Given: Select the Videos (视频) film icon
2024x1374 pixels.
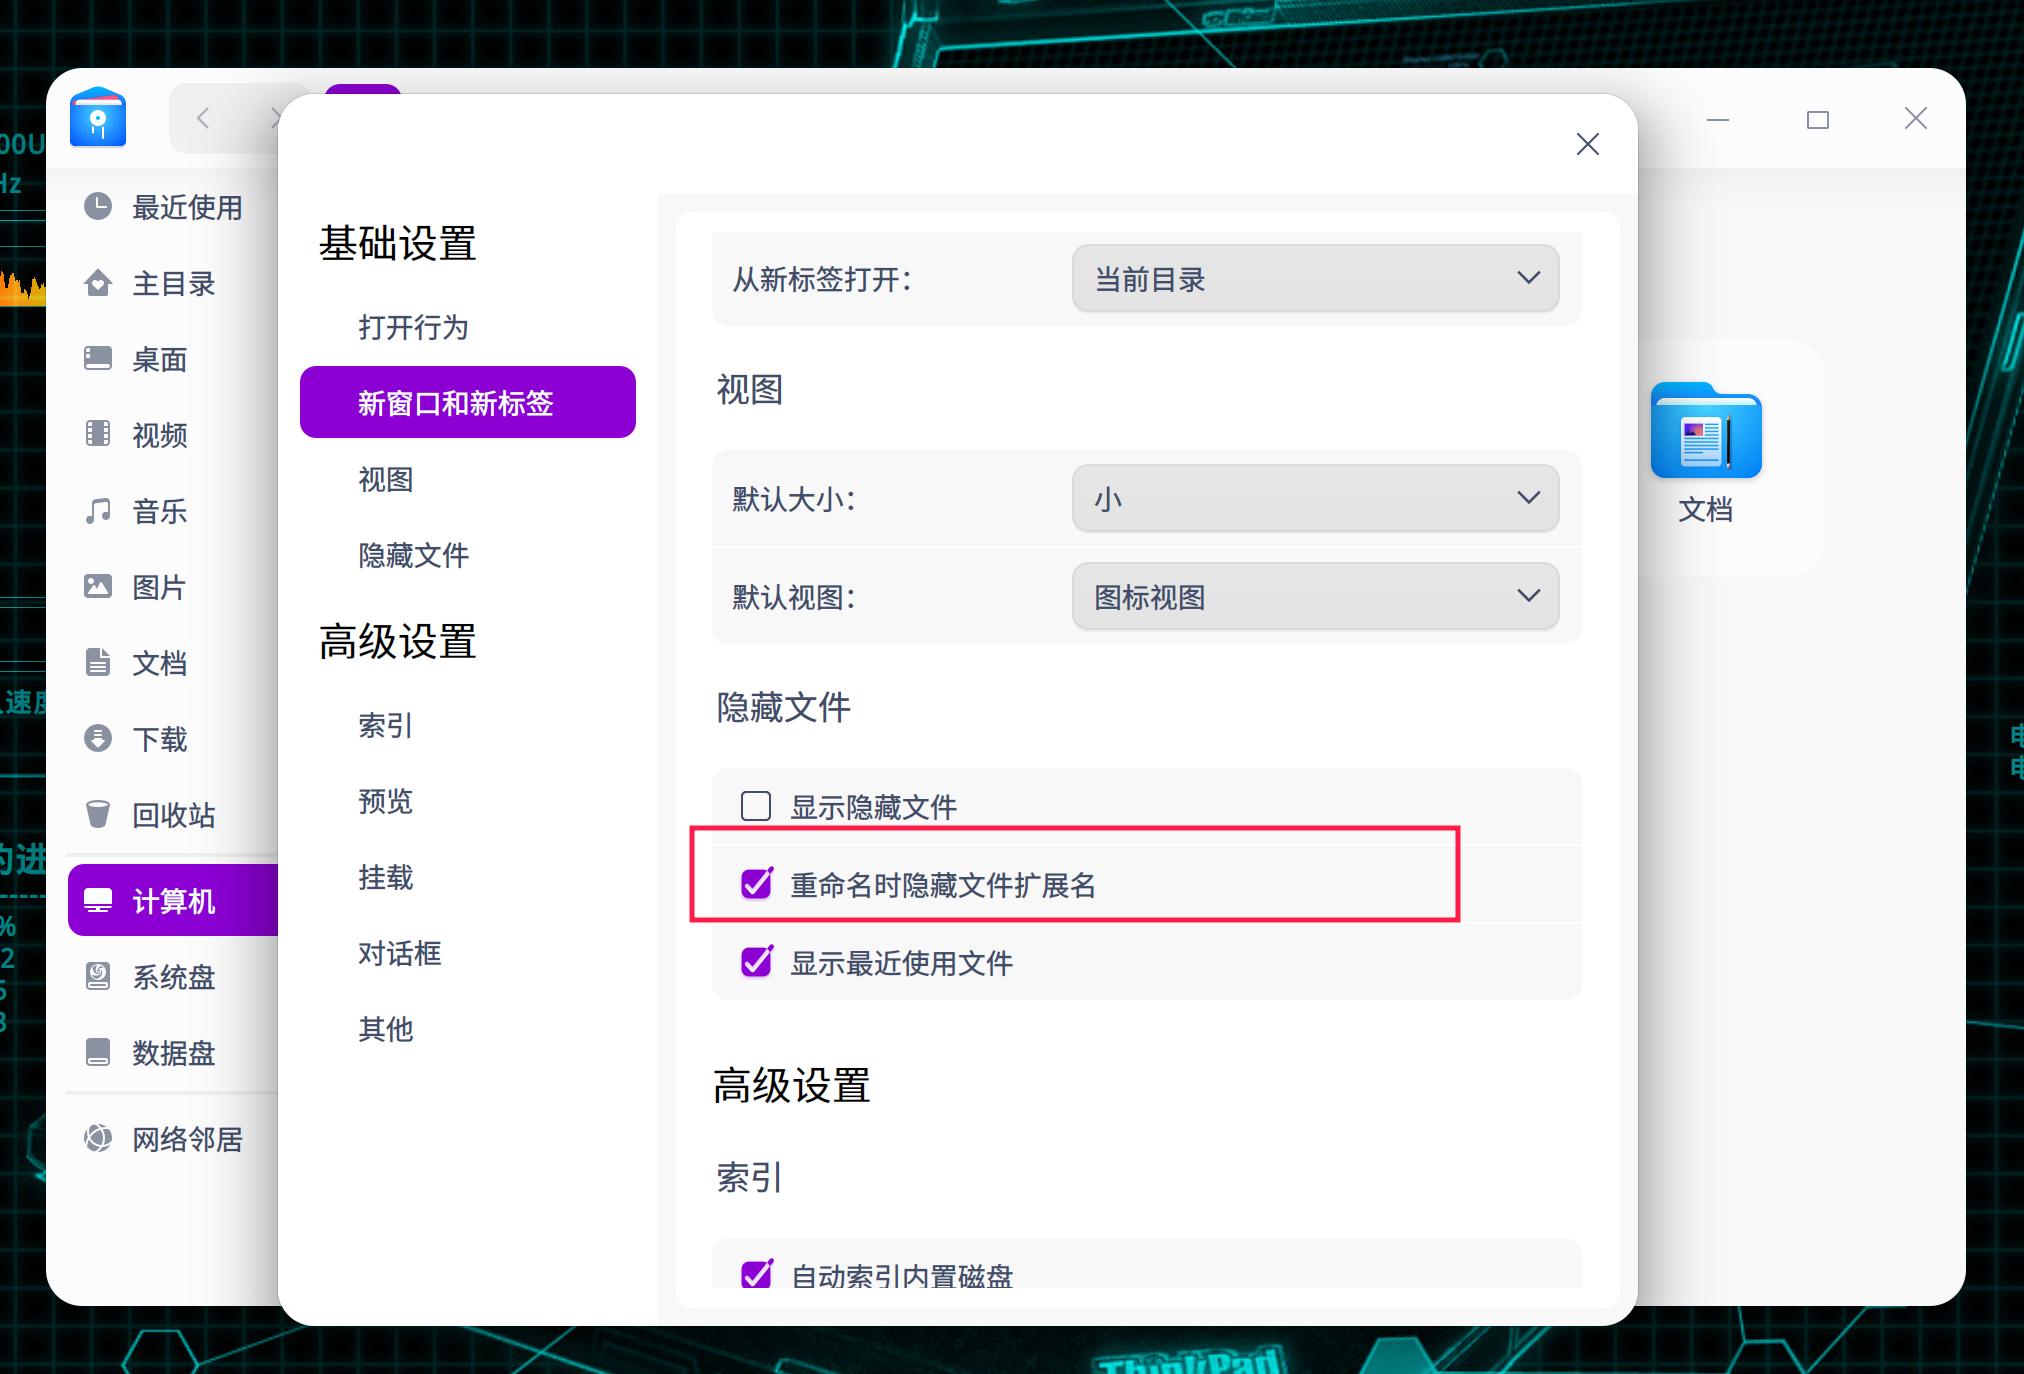Looking at the screenshot, I should click(x=98, y=434).
